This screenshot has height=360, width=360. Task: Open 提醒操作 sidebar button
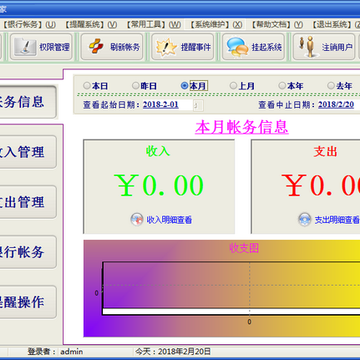click(27, 302)
